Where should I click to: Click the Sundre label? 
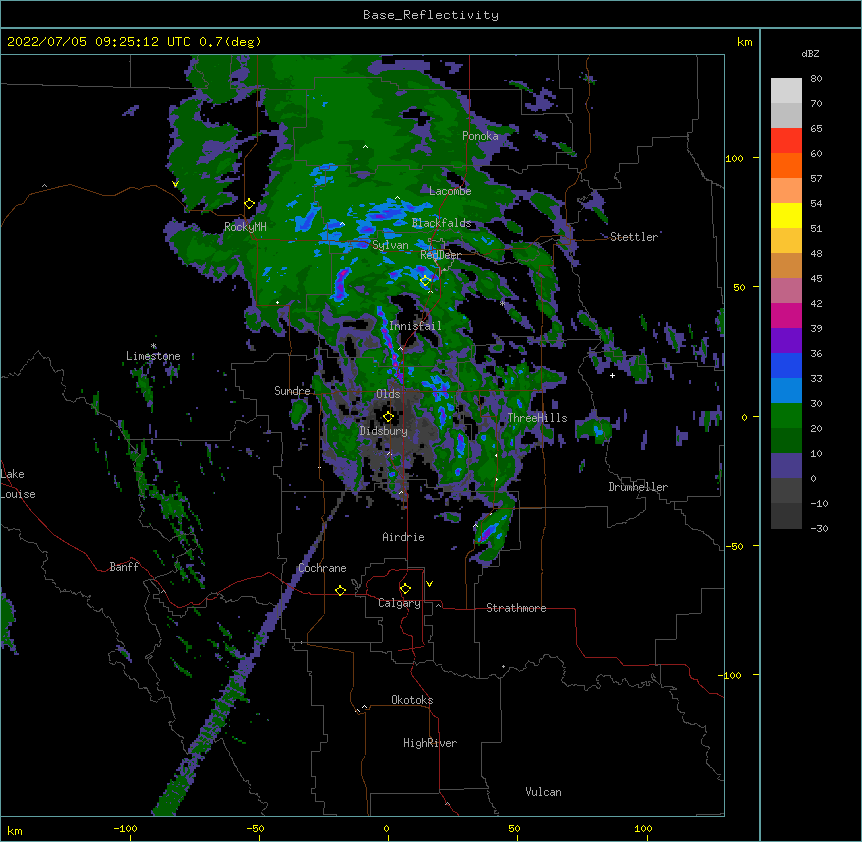point(292,391)
